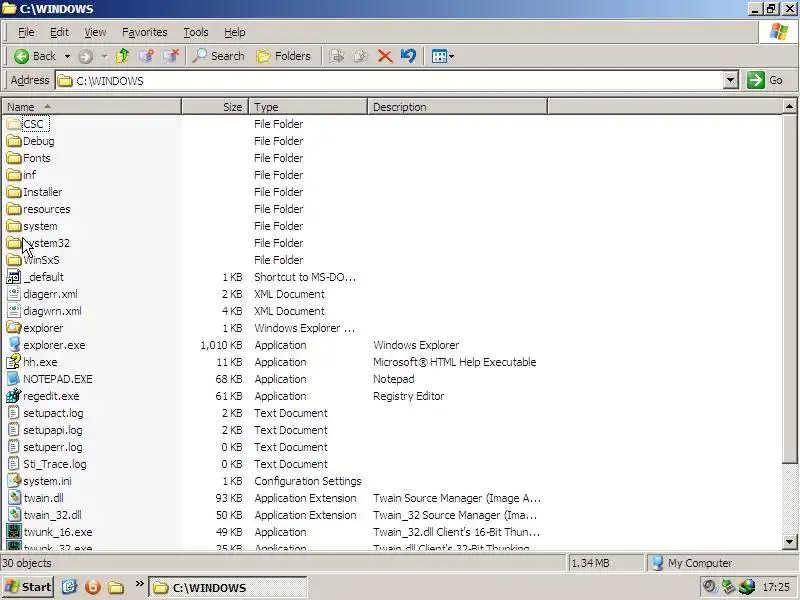
Task: Open the File menu
Action: [x=26, y=32]
